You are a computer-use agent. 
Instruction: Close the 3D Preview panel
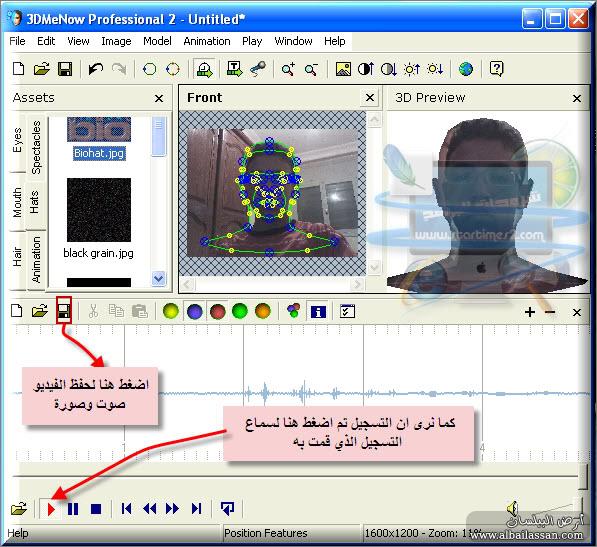577,99
